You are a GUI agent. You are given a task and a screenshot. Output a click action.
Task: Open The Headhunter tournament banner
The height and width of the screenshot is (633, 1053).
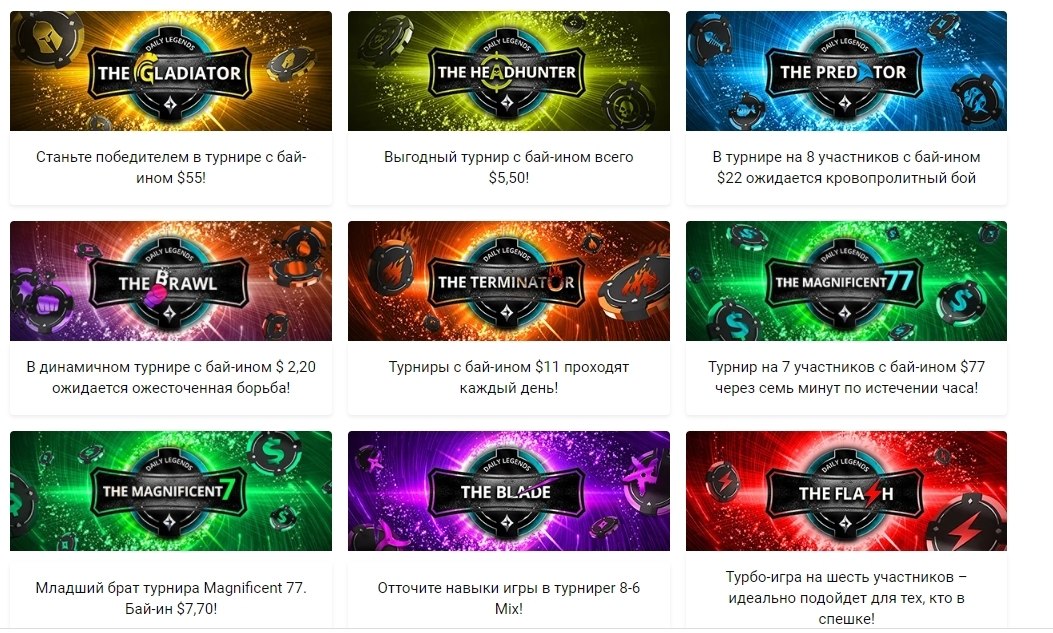(x=508, y=70)
